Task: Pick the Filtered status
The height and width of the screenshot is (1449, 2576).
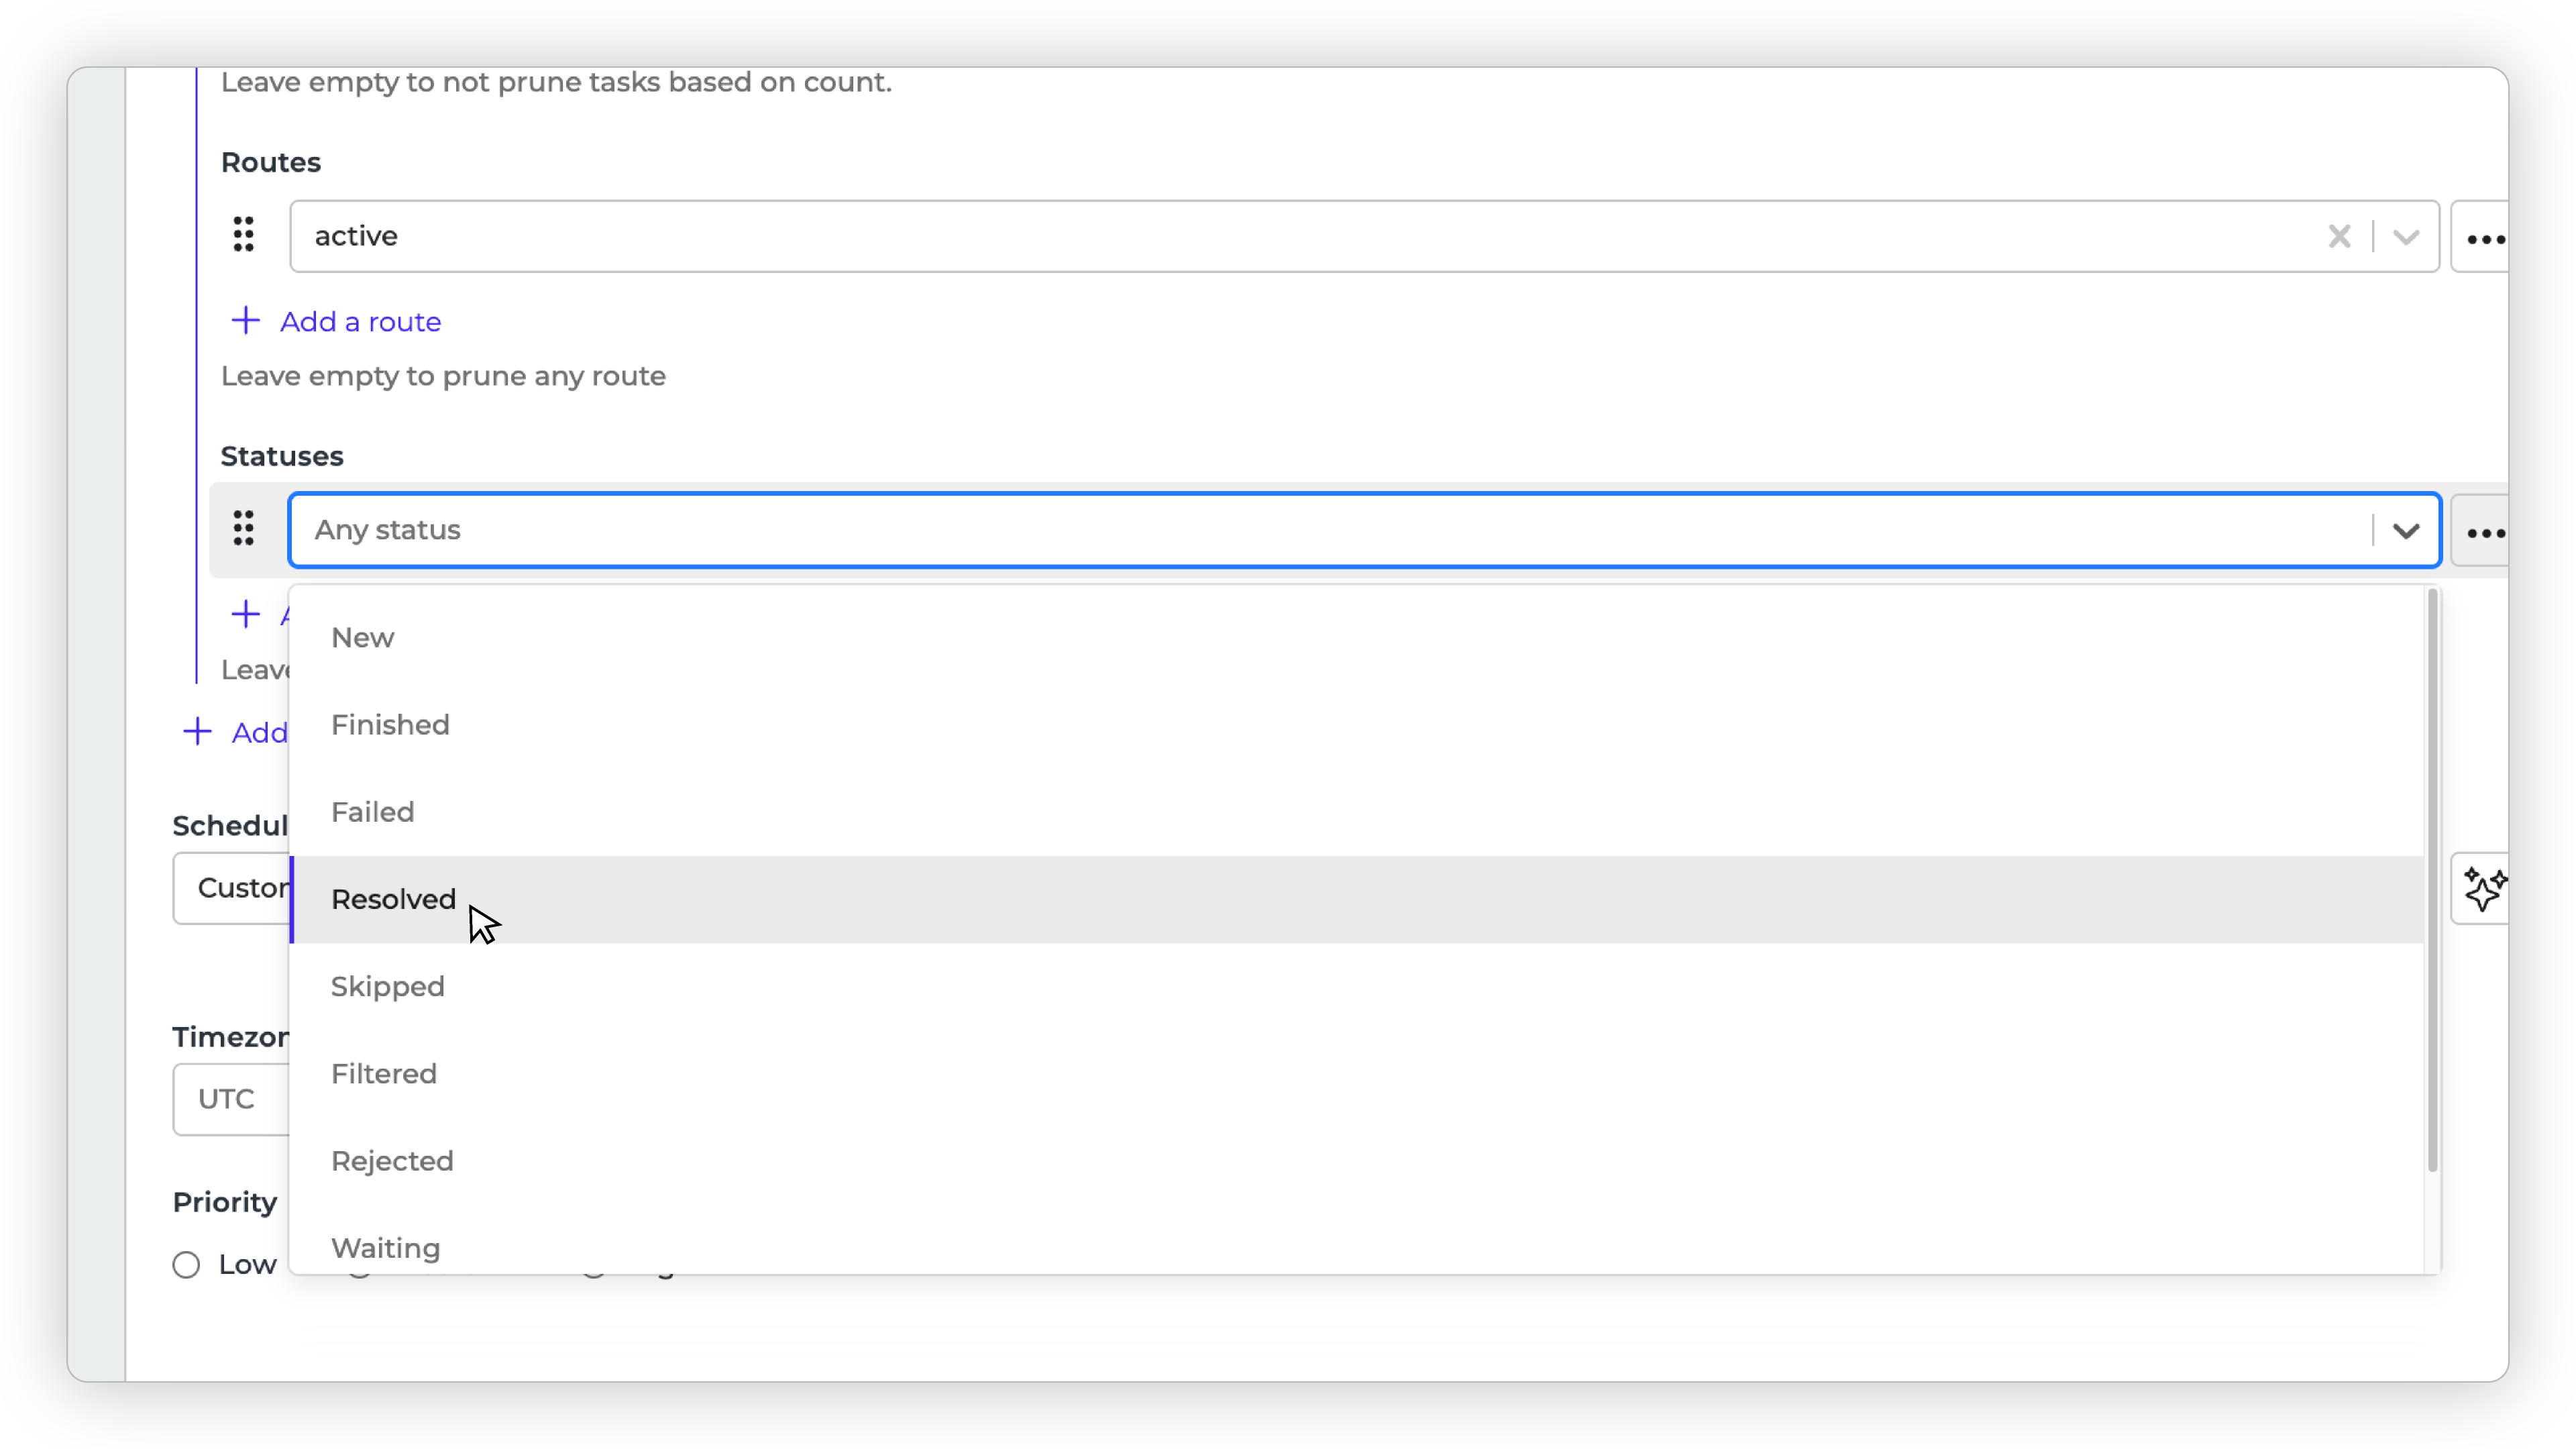Action: coord(384,1074)
